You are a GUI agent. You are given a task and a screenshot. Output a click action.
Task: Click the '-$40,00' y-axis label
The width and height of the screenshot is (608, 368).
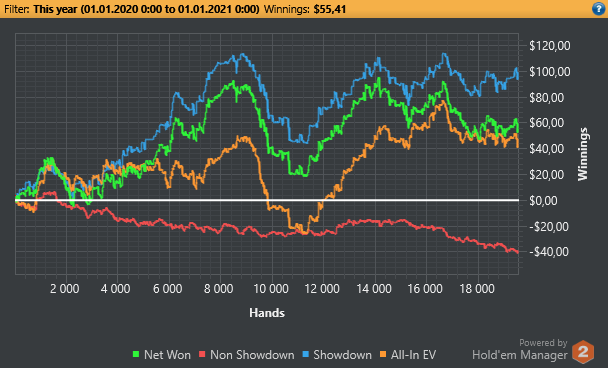click(x=548, y=252)
